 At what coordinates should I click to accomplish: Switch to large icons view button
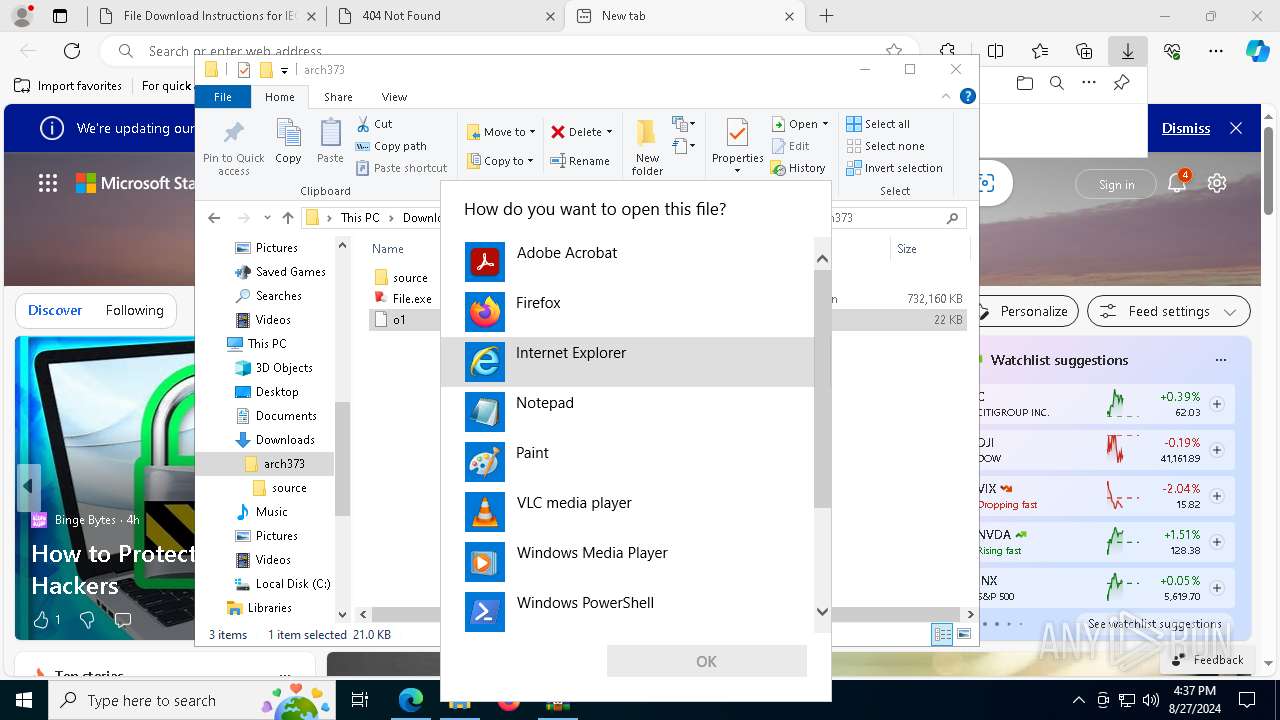tap(964, 634)
